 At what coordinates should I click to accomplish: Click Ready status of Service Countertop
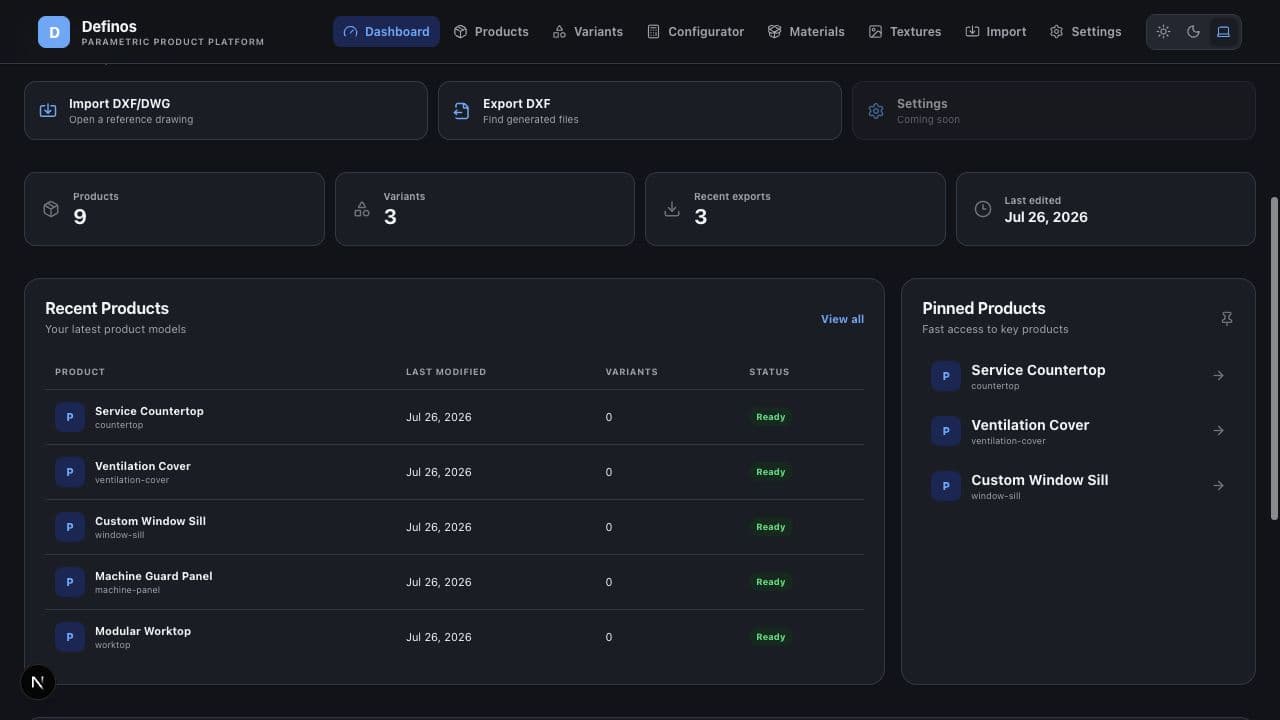770,417
